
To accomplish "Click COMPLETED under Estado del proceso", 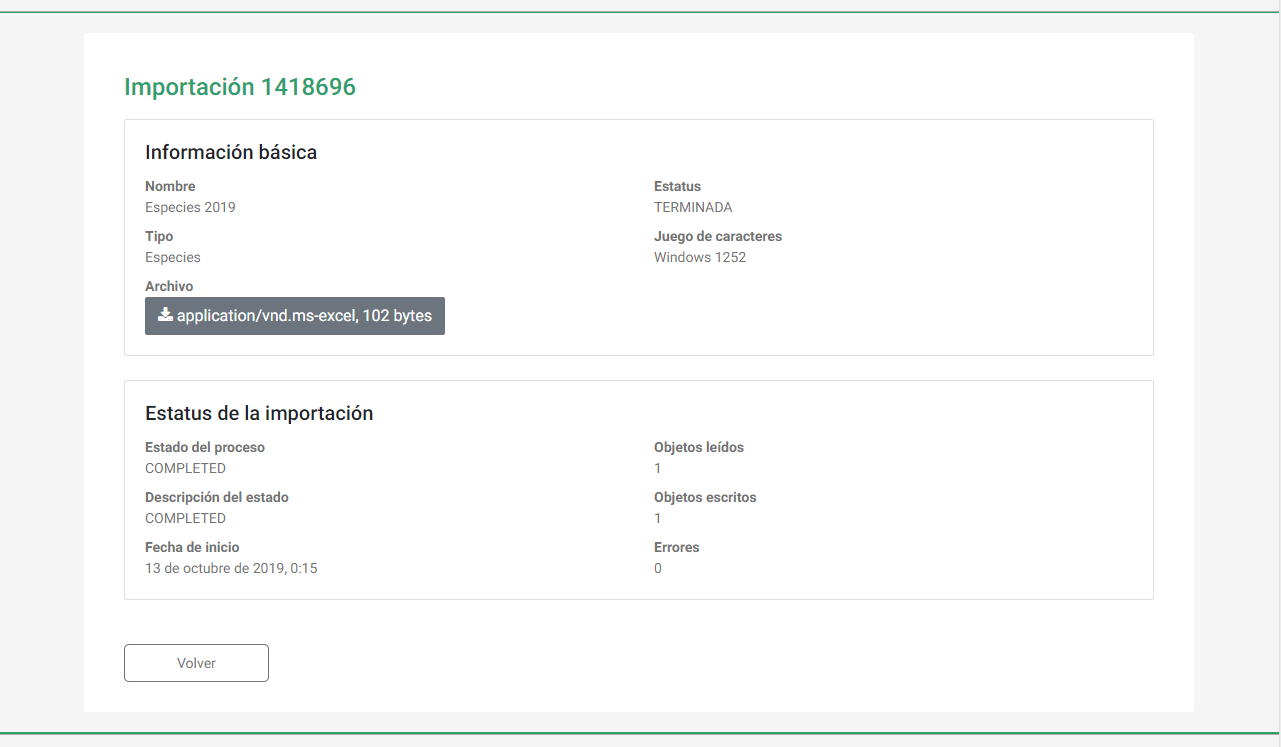I will pos(185,468).
